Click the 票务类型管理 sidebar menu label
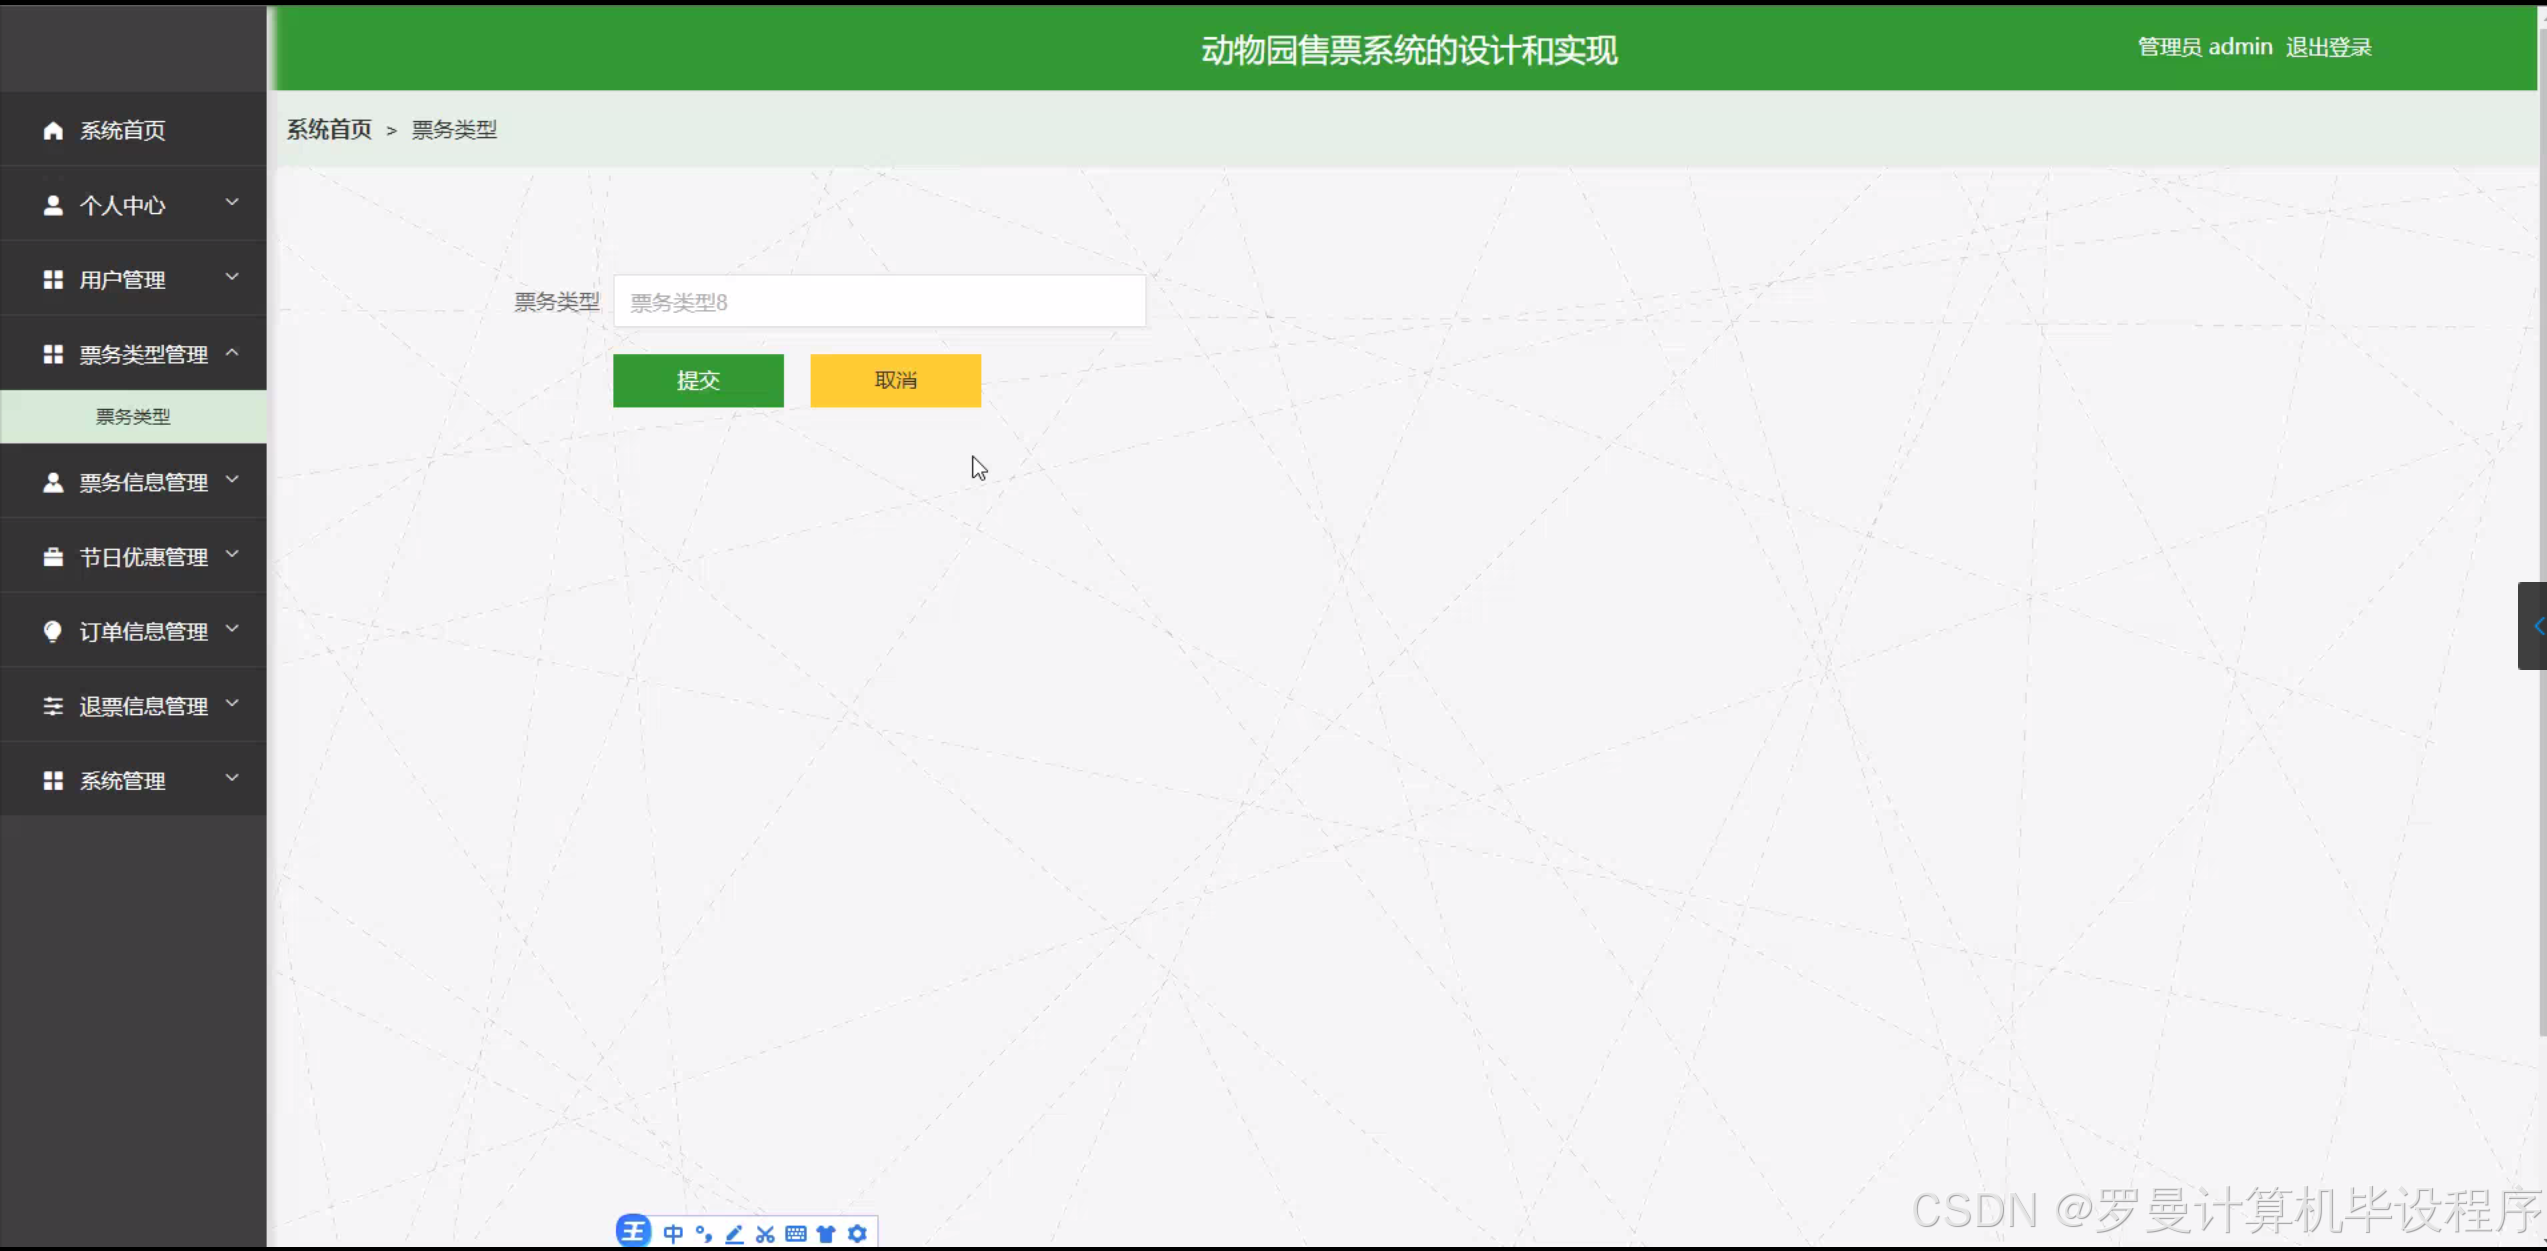The height and width of the screenshot is (1251, 2547). (x=144, y=355)
